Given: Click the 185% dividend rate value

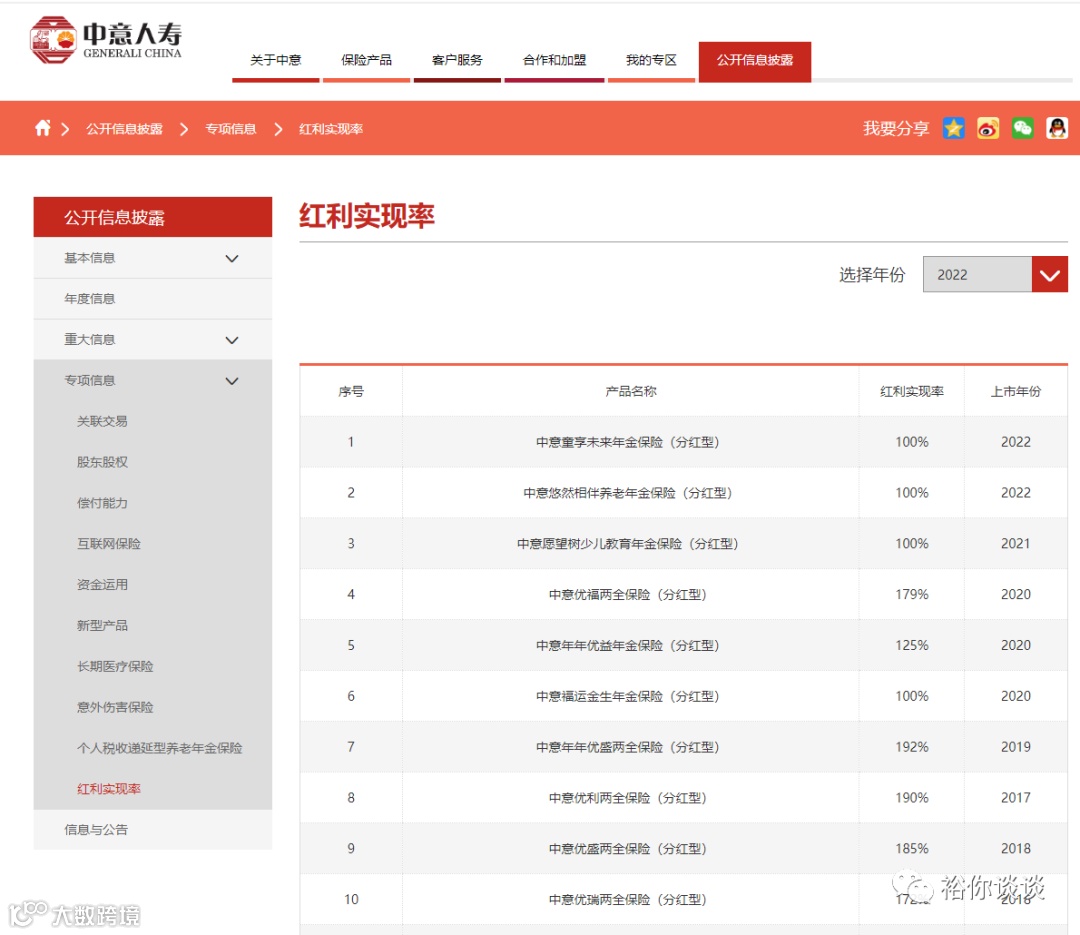Looking at the screenshot, I should tap(911, 849).
